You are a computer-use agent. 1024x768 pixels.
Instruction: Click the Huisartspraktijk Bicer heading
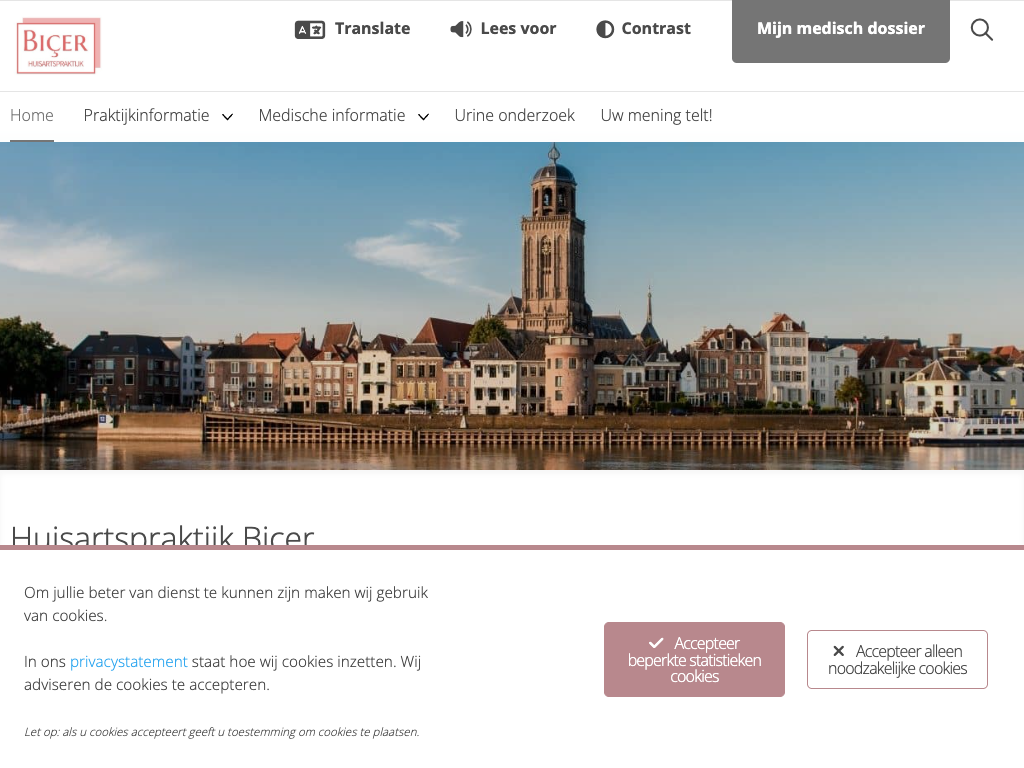162,536
